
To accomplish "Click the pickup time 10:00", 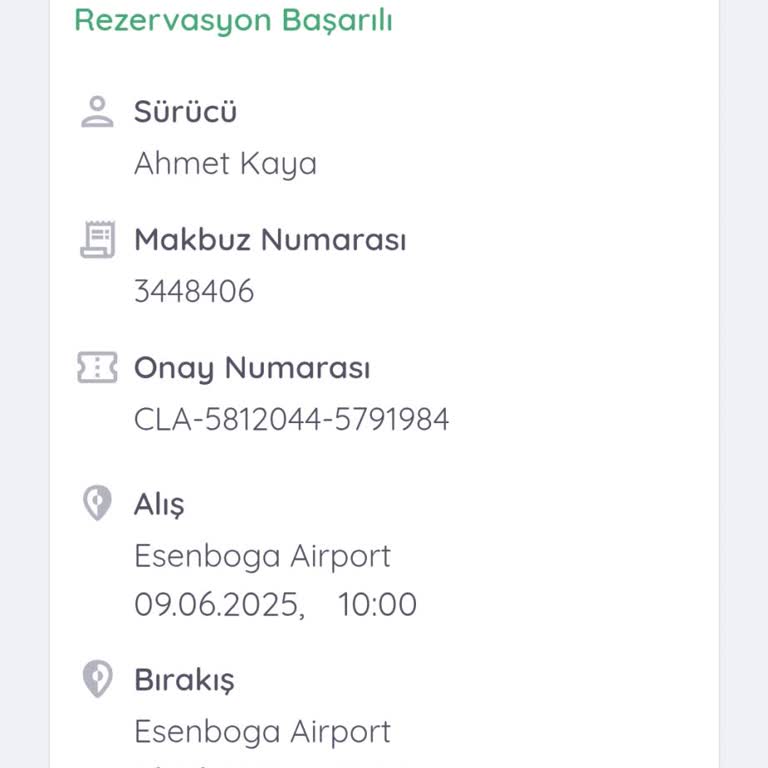I will click(x=377, y=604).
